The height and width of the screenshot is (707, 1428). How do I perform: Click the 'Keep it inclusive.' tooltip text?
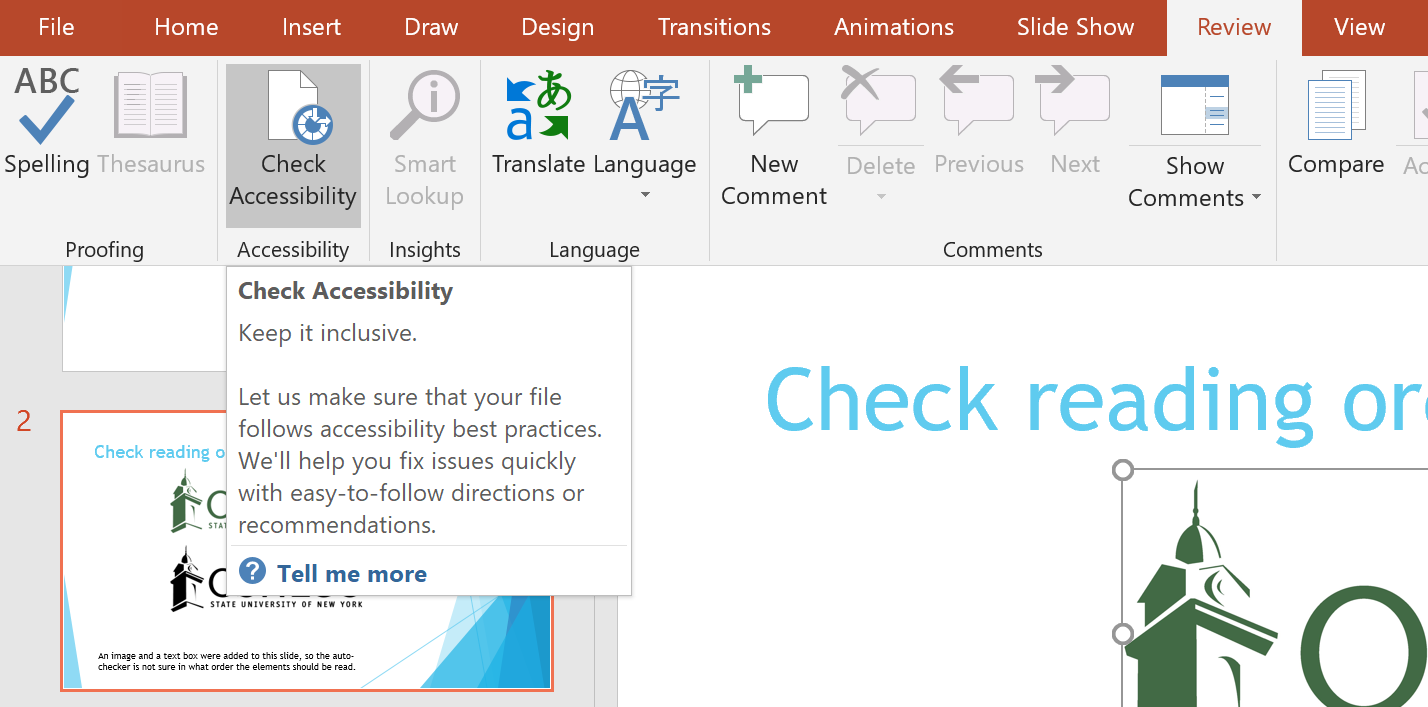tap(328, 333)
